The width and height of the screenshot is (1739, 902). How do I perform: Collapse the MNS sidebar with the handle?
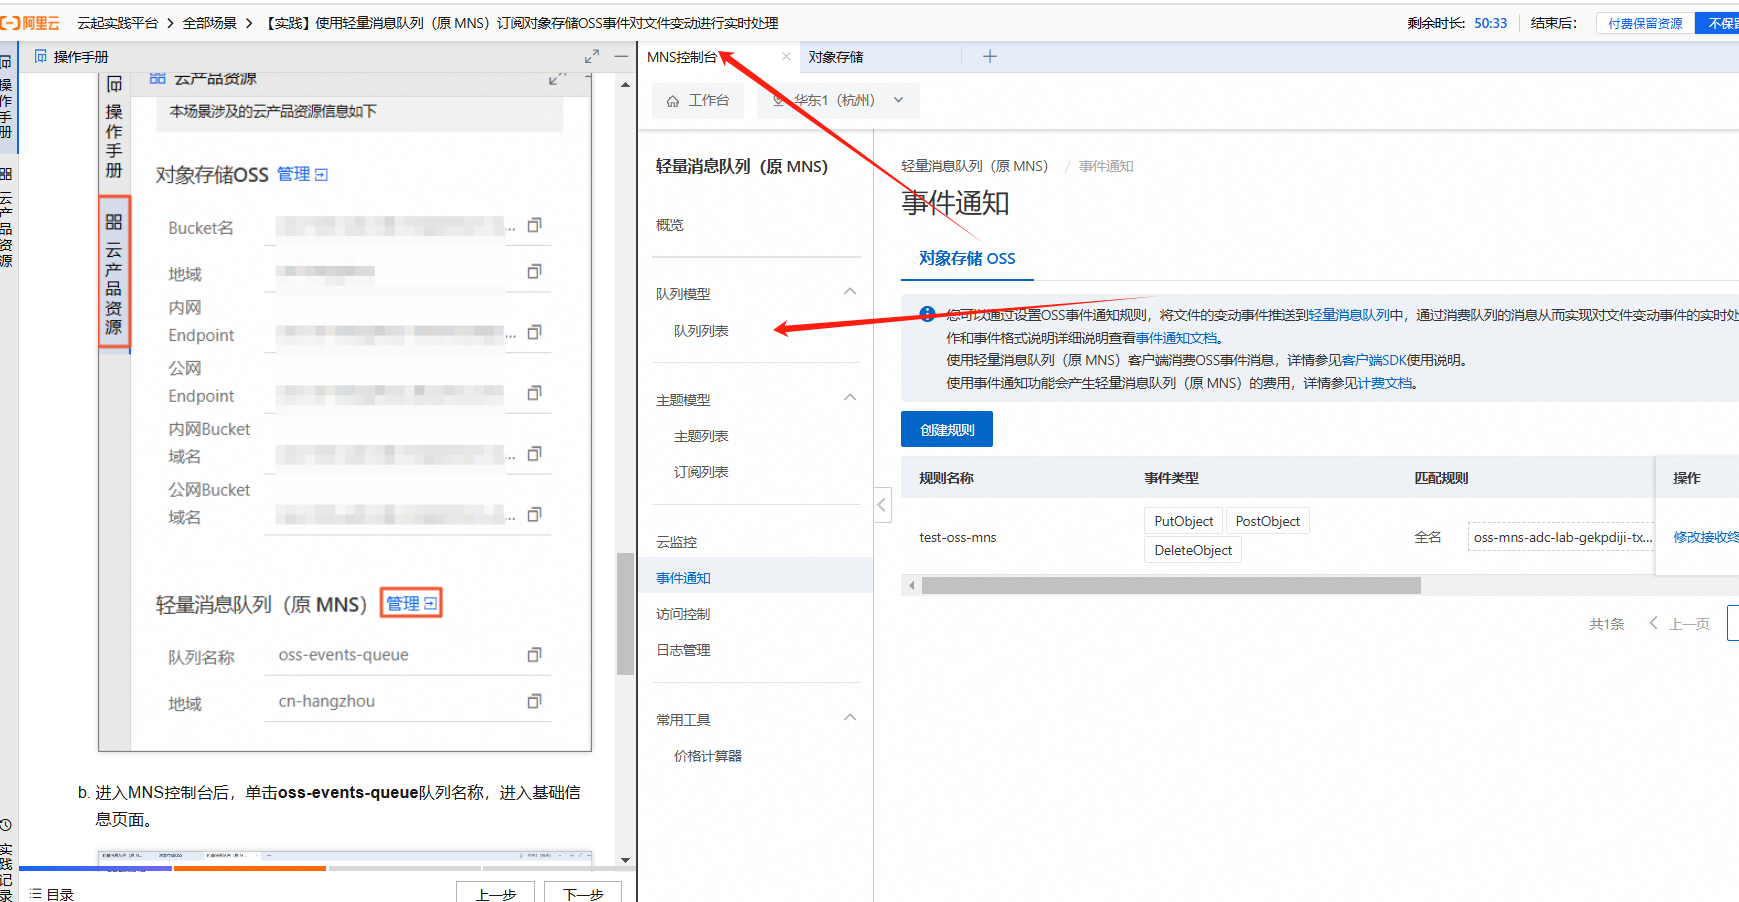(x=882, y=505)
